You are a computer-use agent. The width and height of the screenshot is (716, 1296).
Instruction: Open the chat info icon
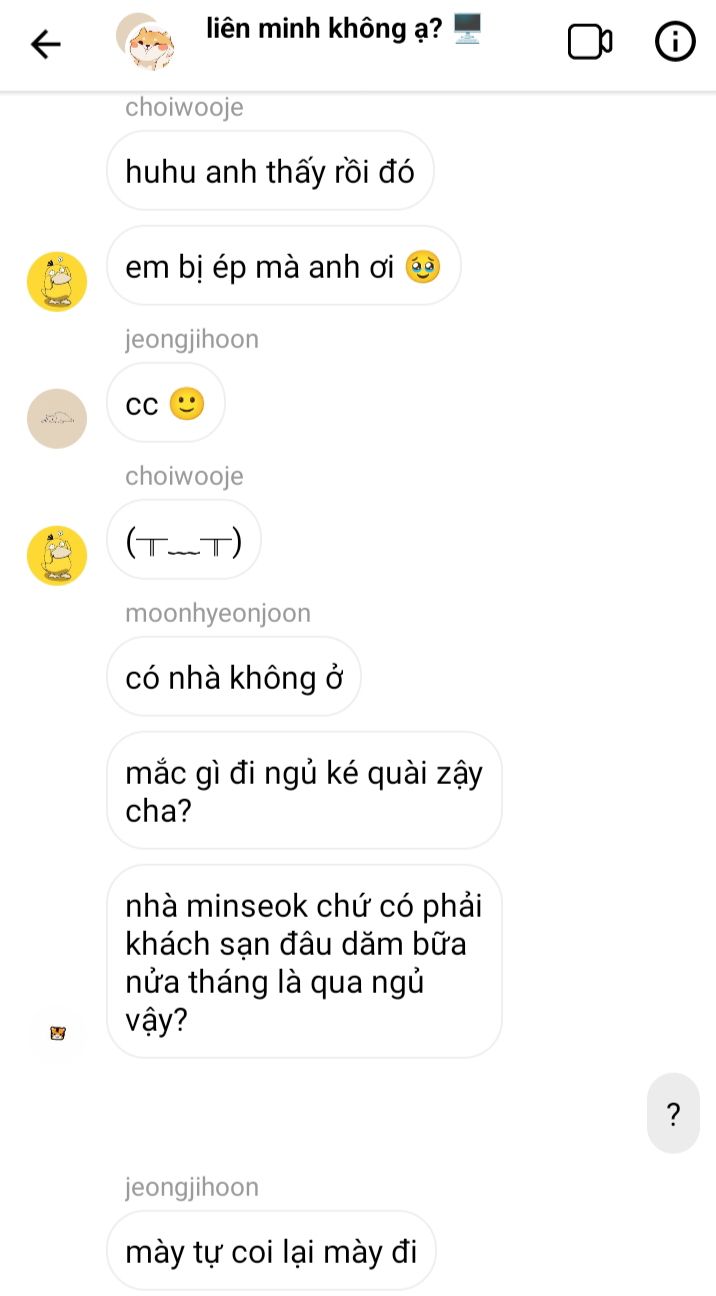(675, 42)
